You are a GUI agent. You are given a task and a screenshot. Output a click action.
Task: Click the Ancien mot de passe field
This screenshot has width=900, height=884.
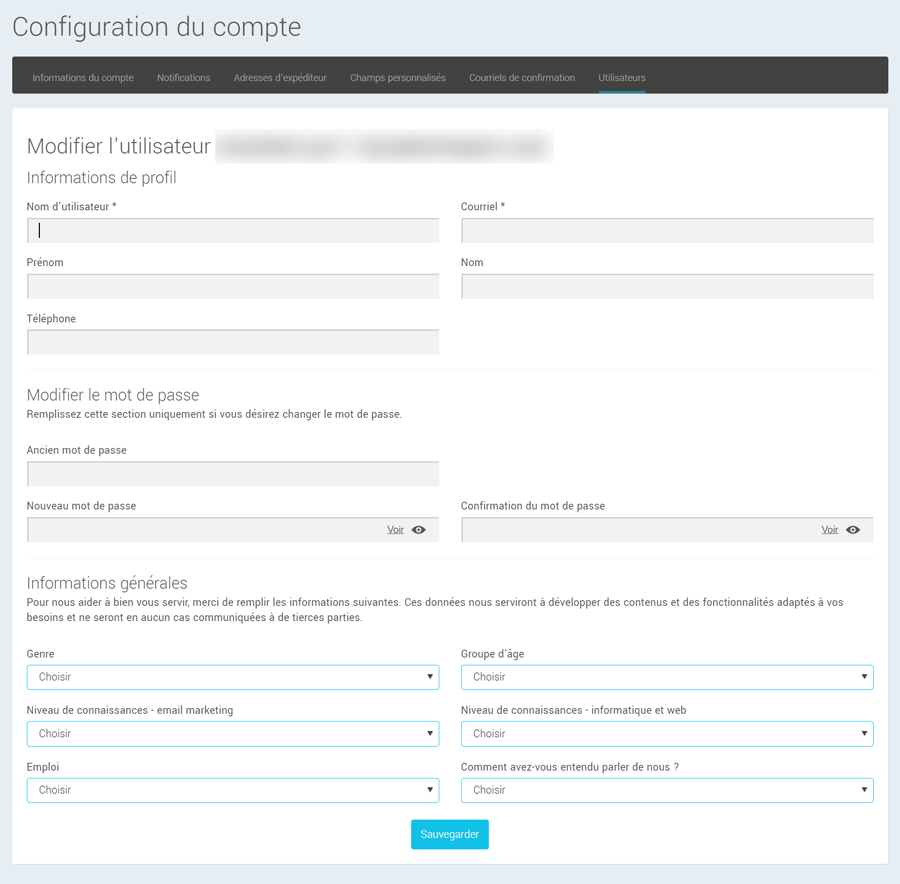(232, 473)
